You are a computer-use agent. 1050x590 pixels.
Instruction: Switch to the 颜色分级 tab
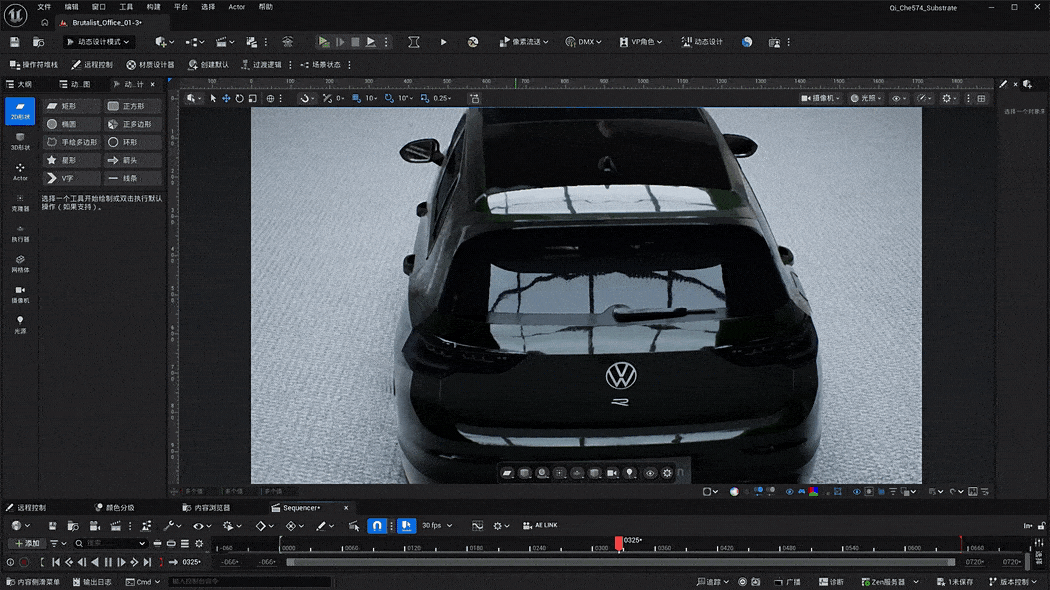(115, 508)
